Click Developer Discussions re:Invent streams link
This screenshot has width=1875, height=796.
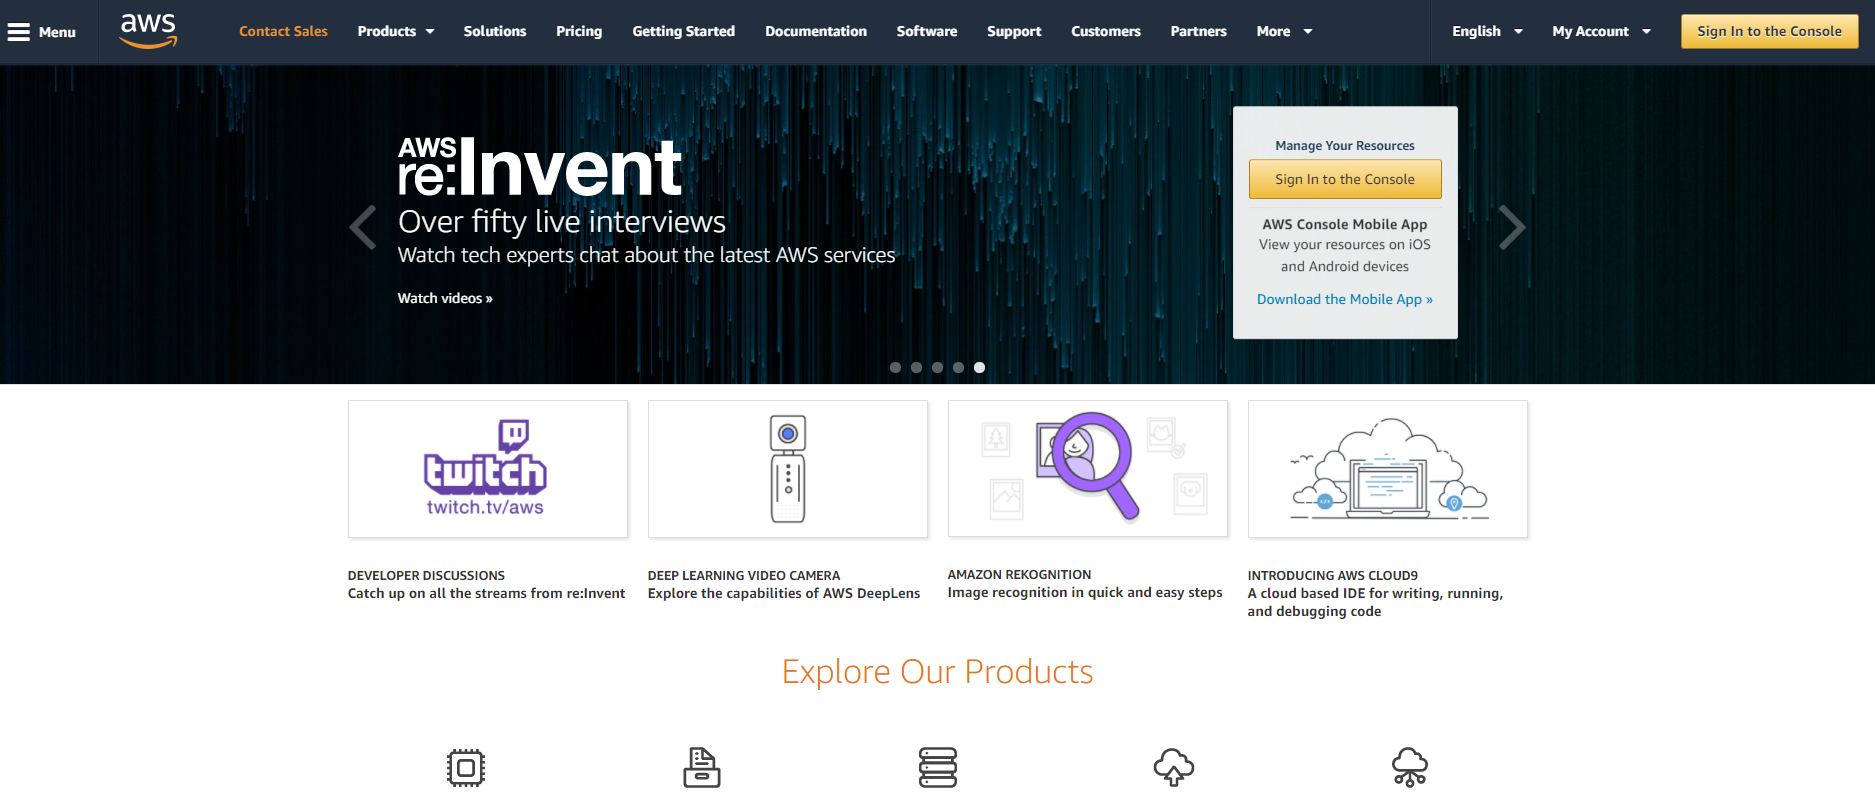tap(486, 585)
